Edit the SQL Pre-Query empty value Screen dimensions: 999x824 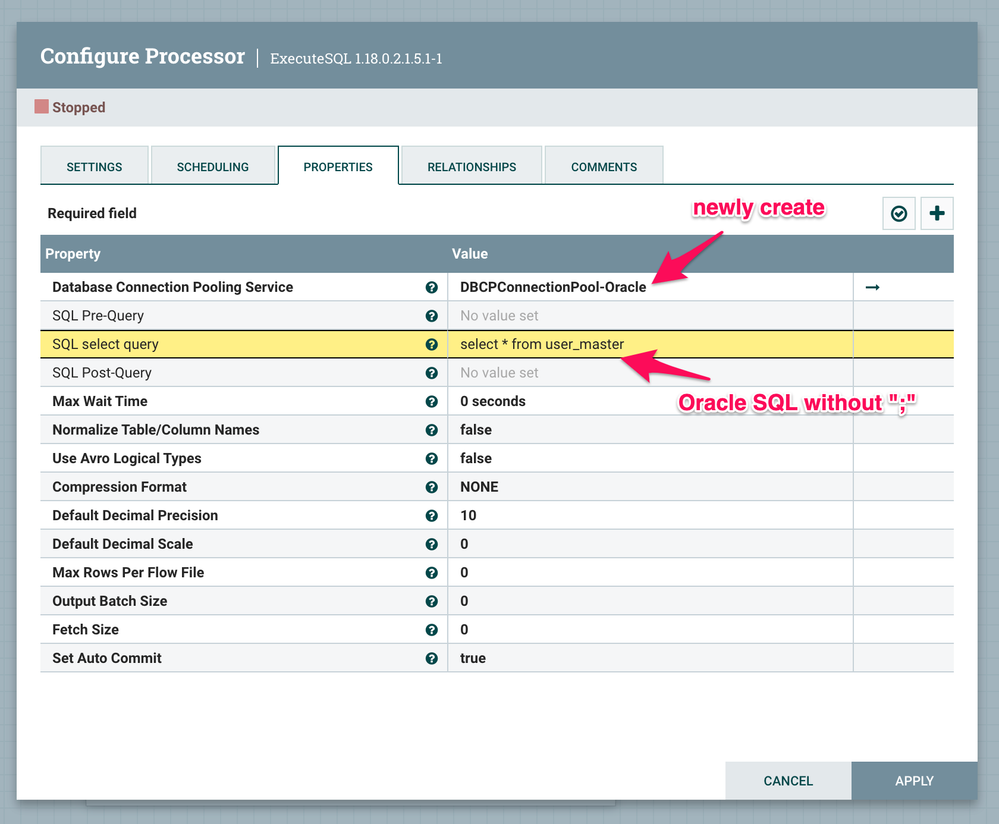tap(650, 316)
